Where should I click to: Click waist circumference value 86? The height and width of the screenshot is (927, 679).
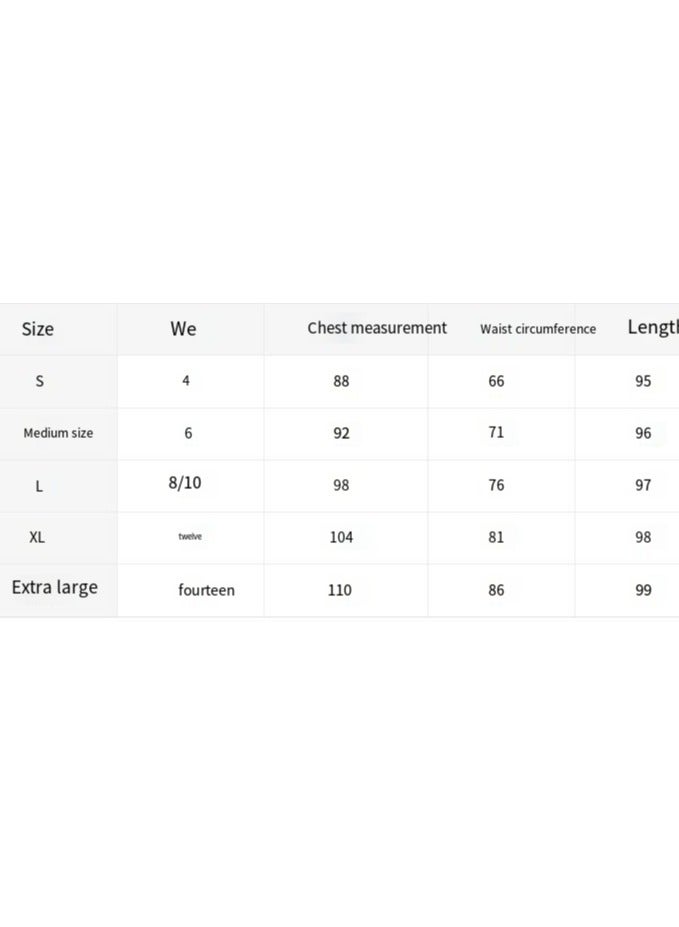point(496,590)
